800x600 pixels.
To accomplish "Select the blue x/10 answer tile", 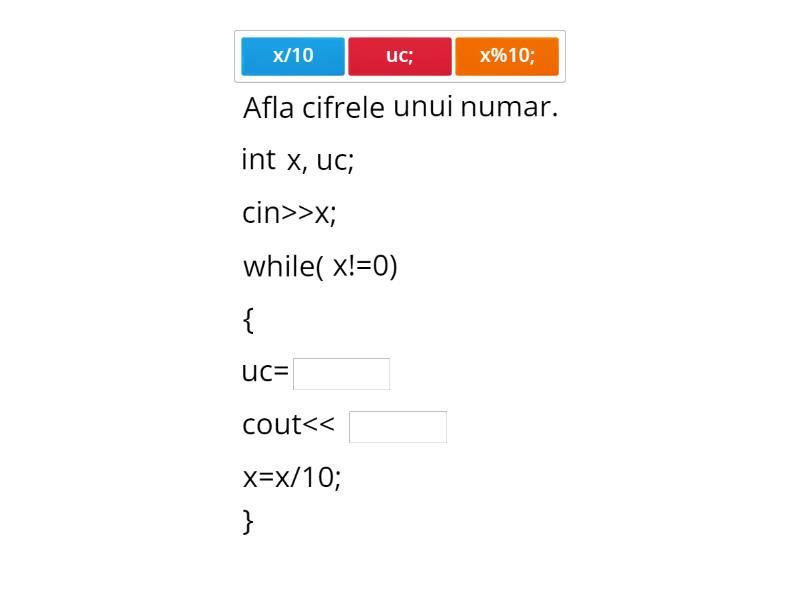I will click(x=292, y=56).
